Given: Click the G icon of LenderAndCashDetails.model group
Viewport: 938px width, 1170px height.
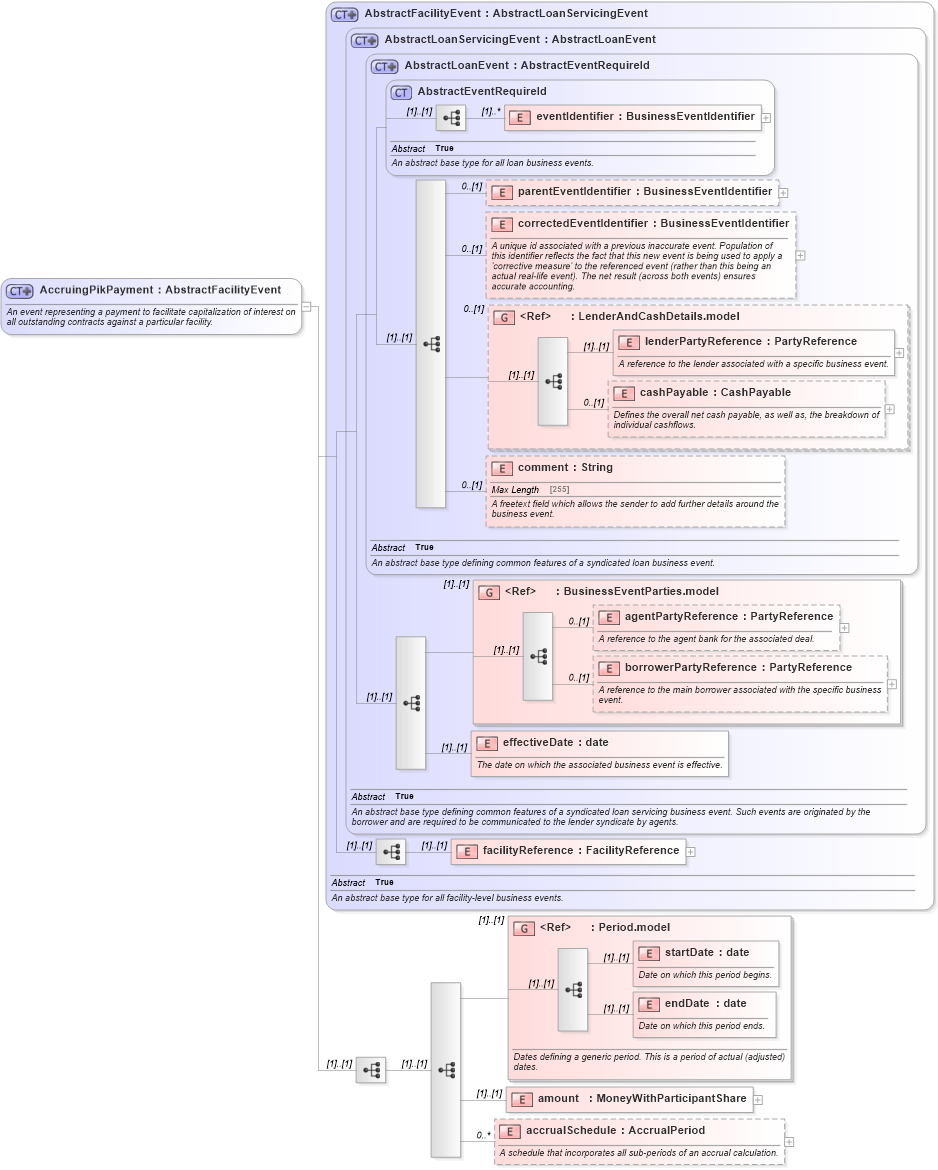Looking at the screenshot, I should (x=502, y=318).
